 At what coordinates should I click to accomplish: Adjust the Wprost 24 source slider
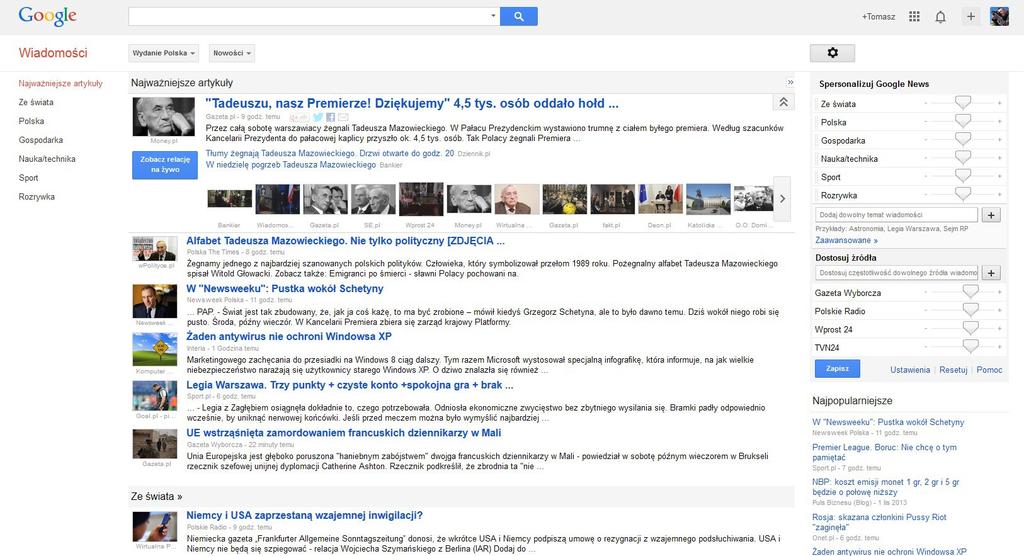click(970, 329)
